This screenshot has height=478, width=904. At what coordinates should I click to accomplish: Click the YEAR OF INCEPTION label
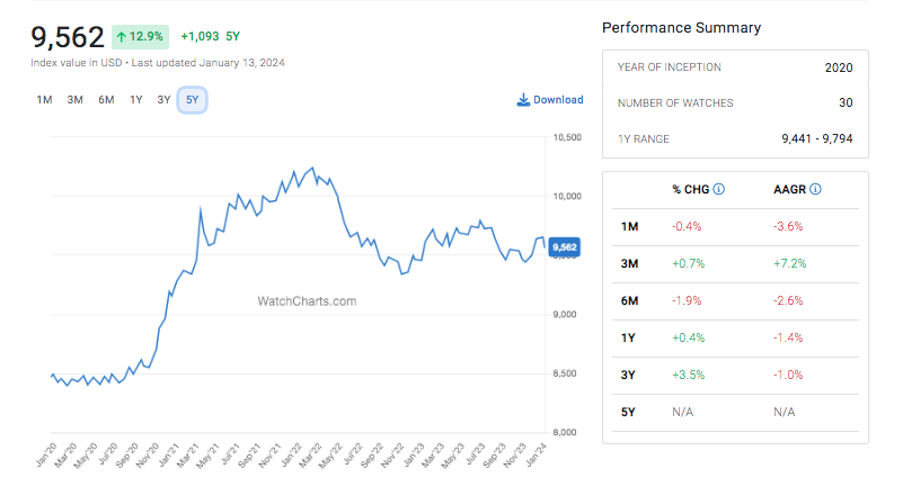[669, 67]
